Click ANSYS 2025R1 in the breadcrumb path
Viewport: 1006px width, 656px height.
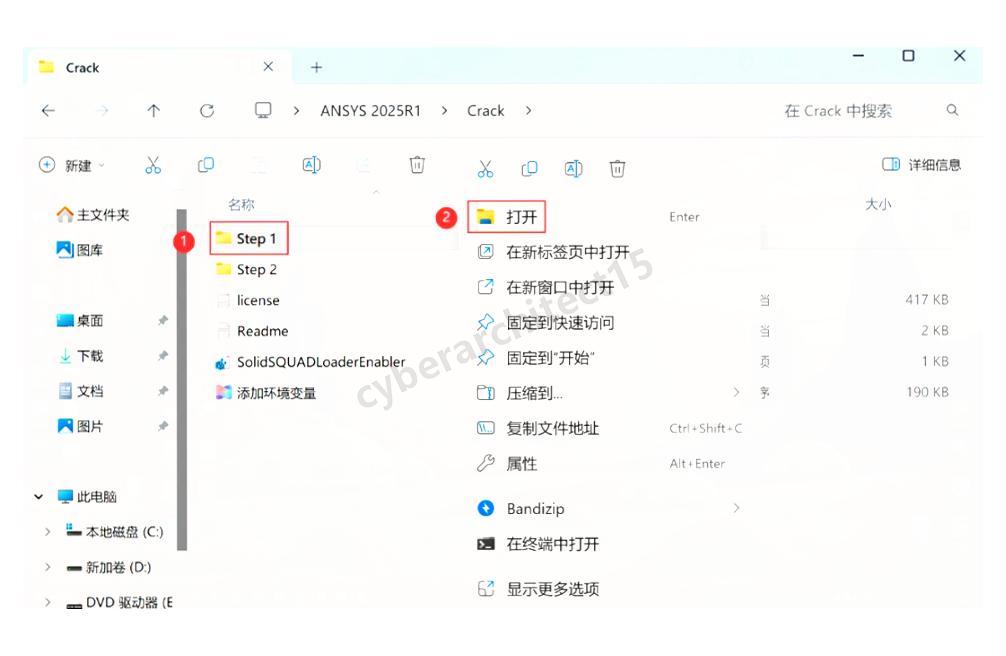pos(370,111)
